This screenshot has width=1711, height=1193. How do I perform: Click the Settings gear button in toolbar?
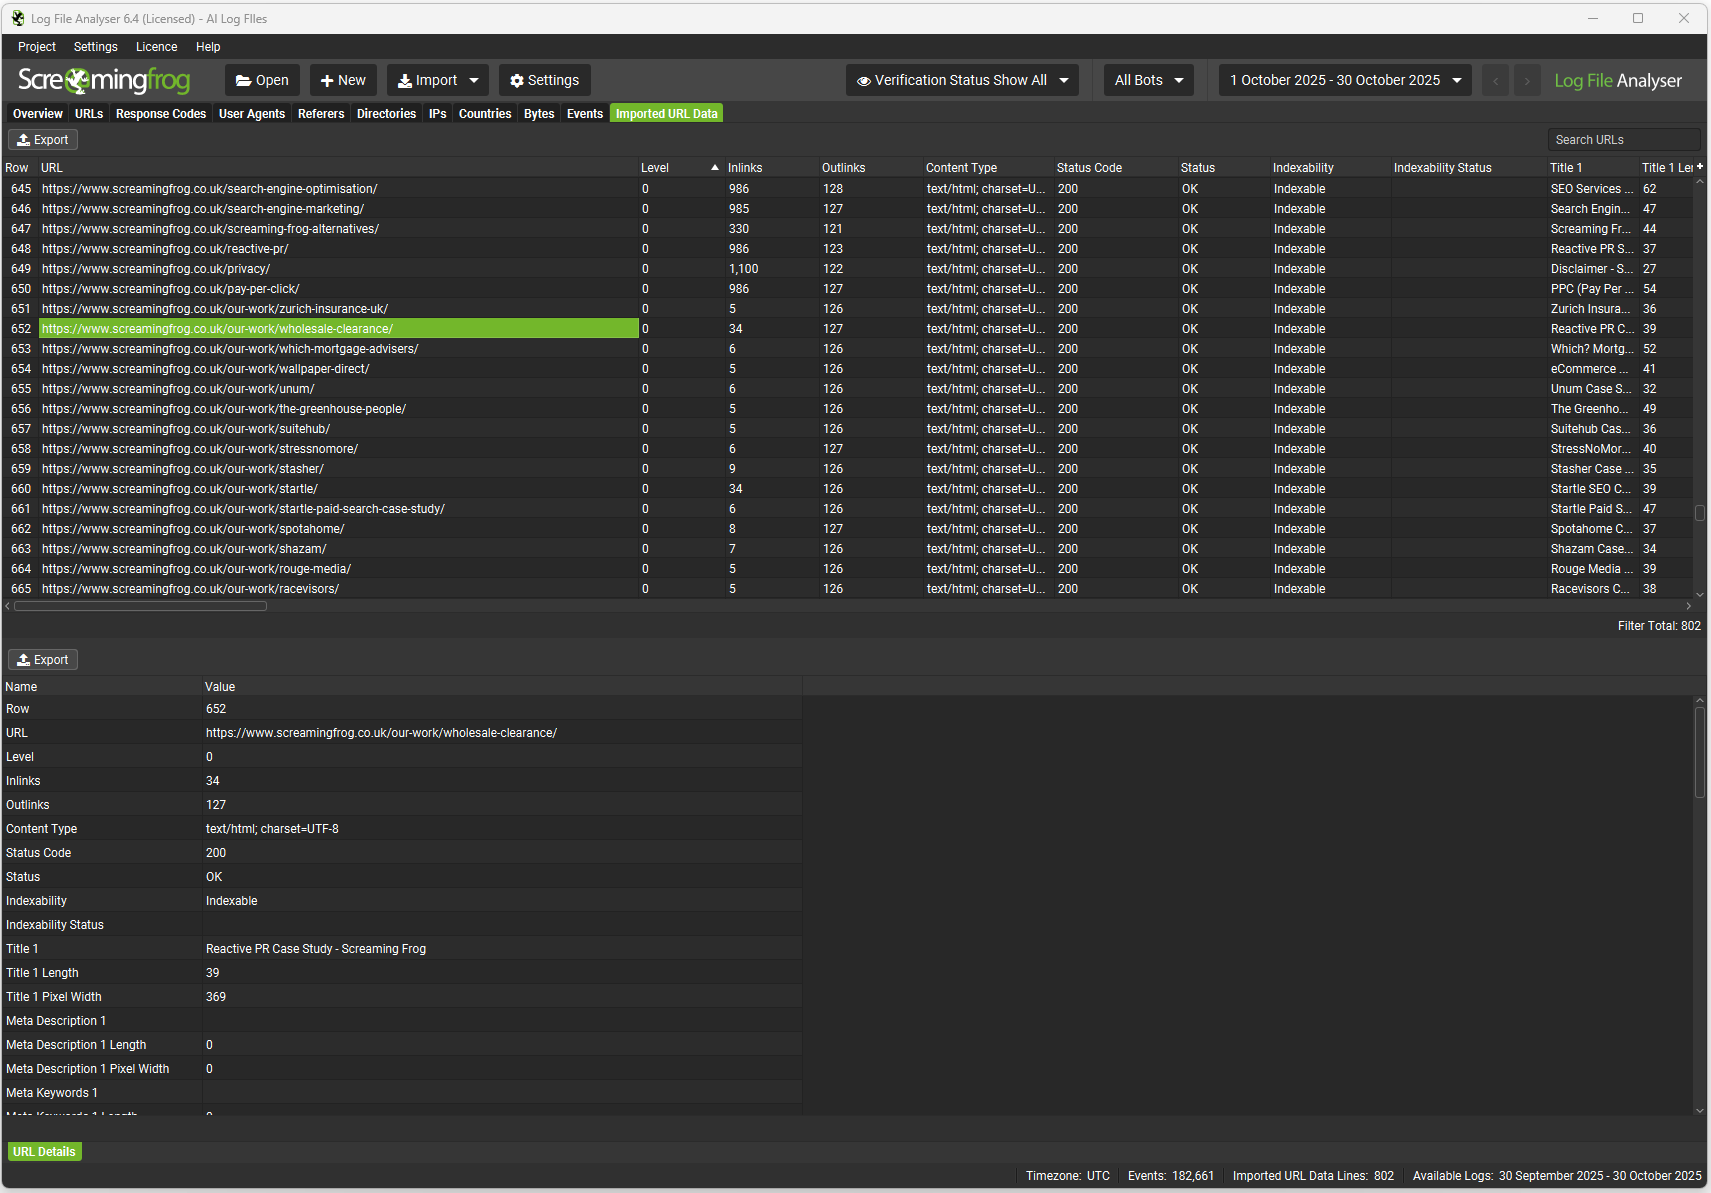(x=544, y=80)
